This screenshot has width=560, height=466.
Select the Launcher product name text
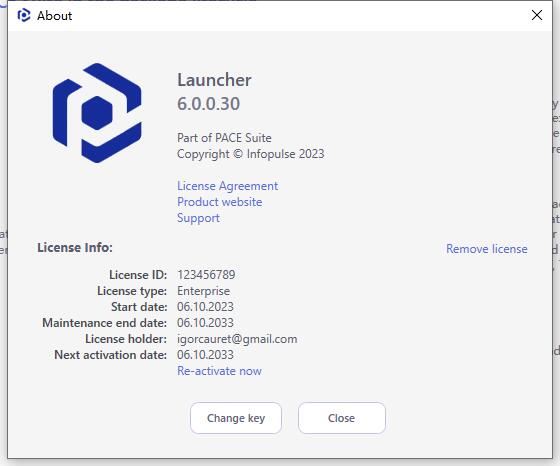pos(214,80)
